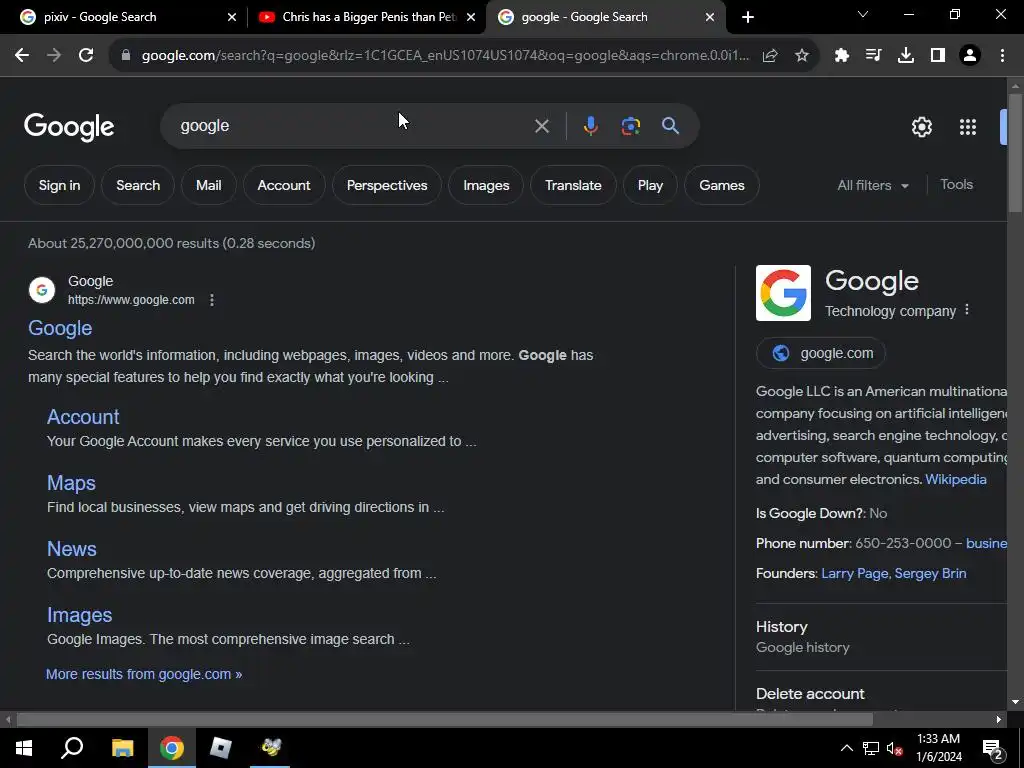Image resolution: width=1024 pixels, height=768 pixels.
Task: Open the main Google result title link
Action: coord(60,328)
